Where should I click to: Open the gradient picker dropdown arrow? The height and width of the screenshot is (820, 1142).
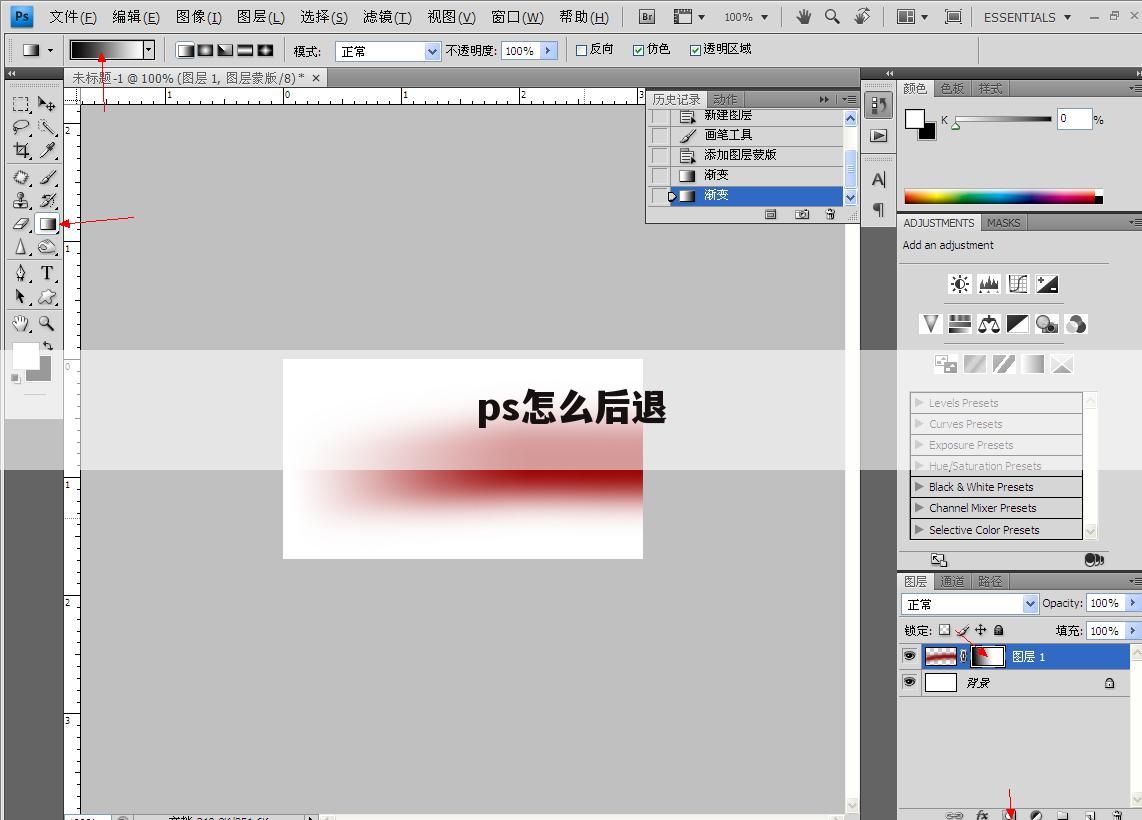[149, 50]
